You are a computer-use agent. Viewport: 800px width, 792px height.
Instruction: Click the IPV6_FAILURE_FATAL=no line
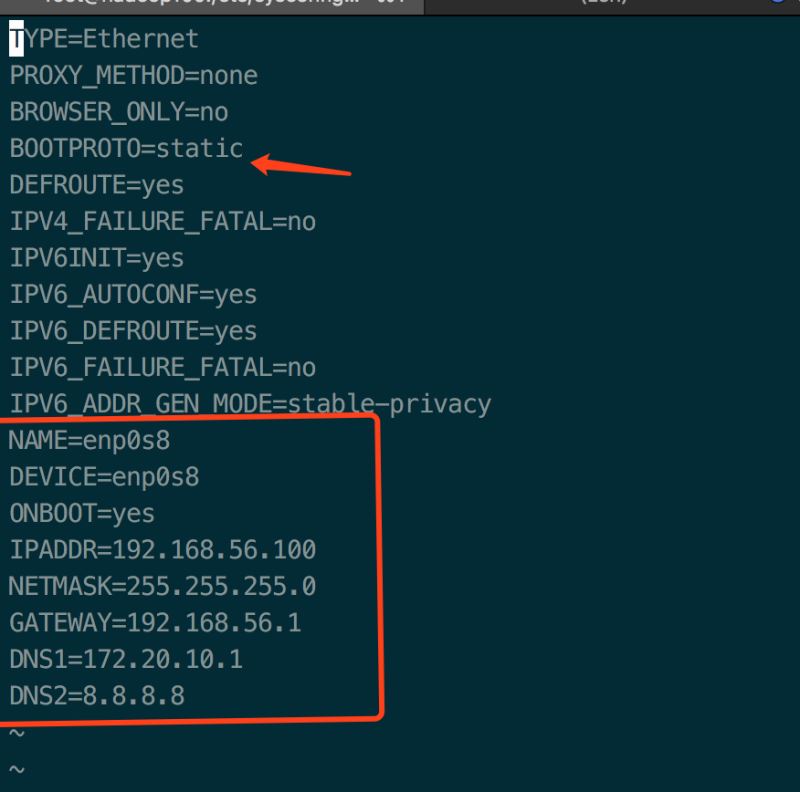tap(163, 368)
